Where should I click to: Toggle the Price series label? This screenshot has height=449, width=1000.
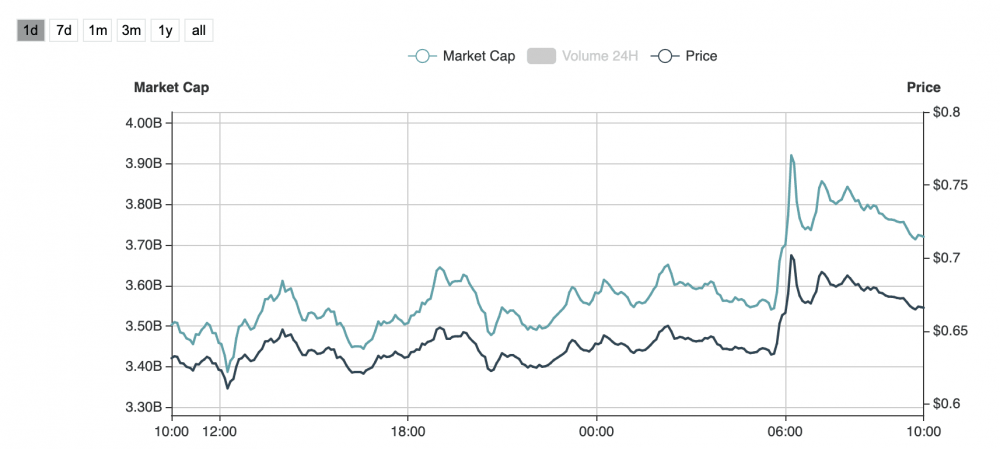tap(700, 56)
